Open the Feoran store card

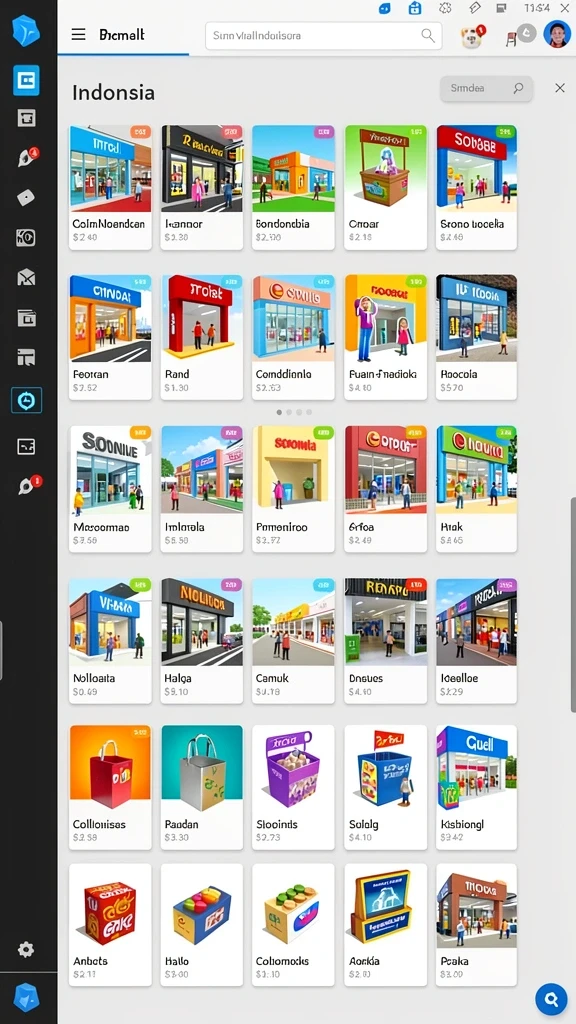(110, 337)
